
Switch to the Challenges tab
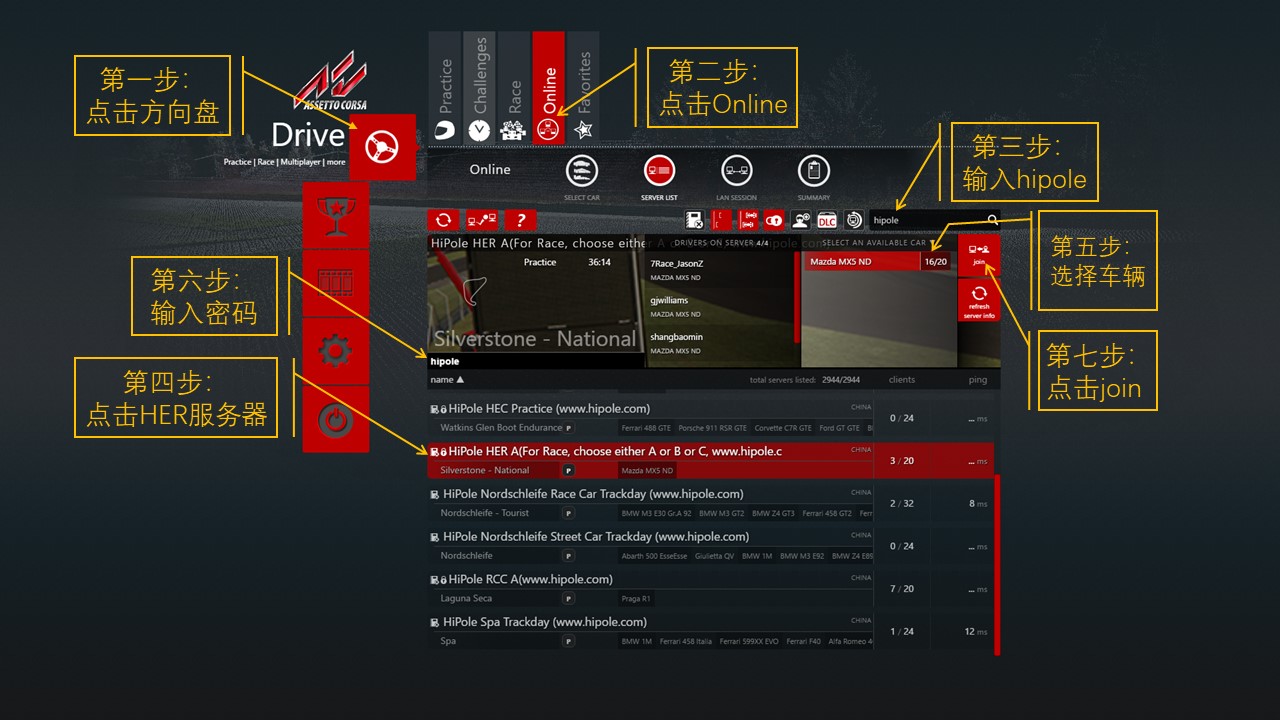(x=480, y=88)
